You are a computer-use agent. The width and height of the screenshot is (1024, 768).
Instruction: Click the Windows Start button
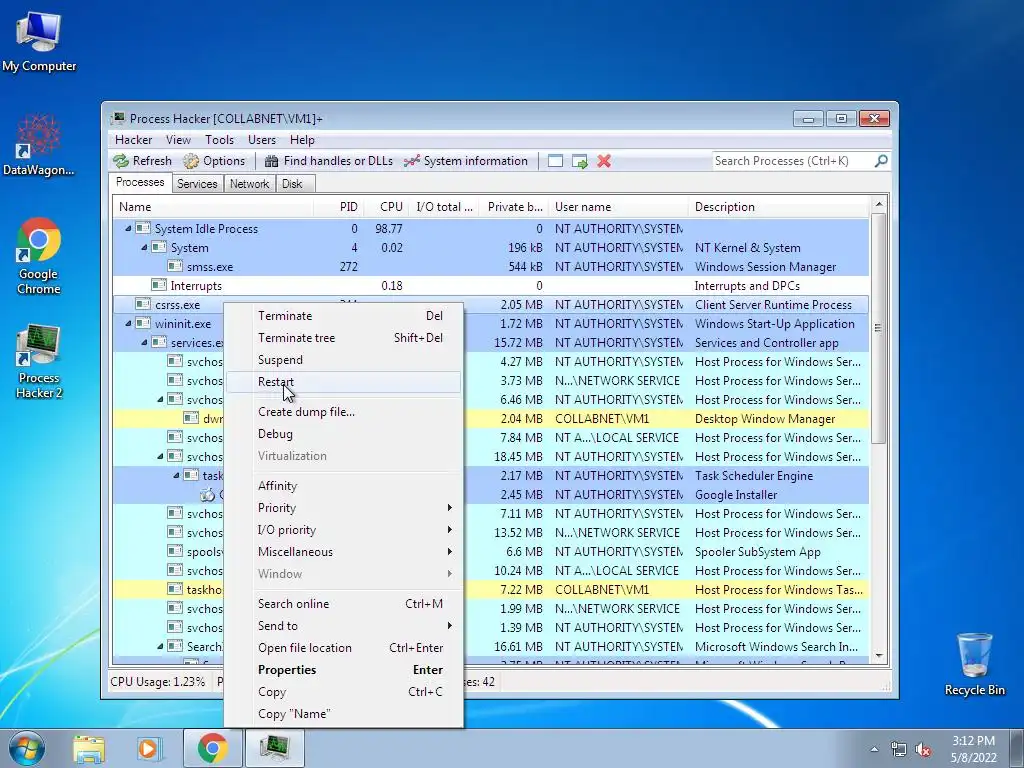coord(26,748)
